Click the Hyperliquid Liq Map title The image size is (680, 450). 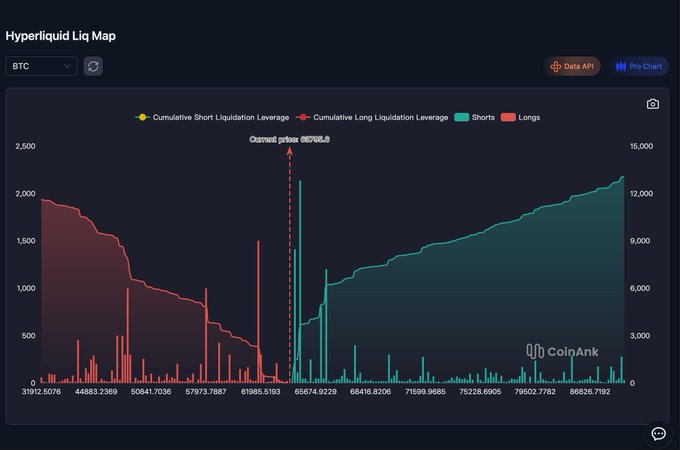61,36
